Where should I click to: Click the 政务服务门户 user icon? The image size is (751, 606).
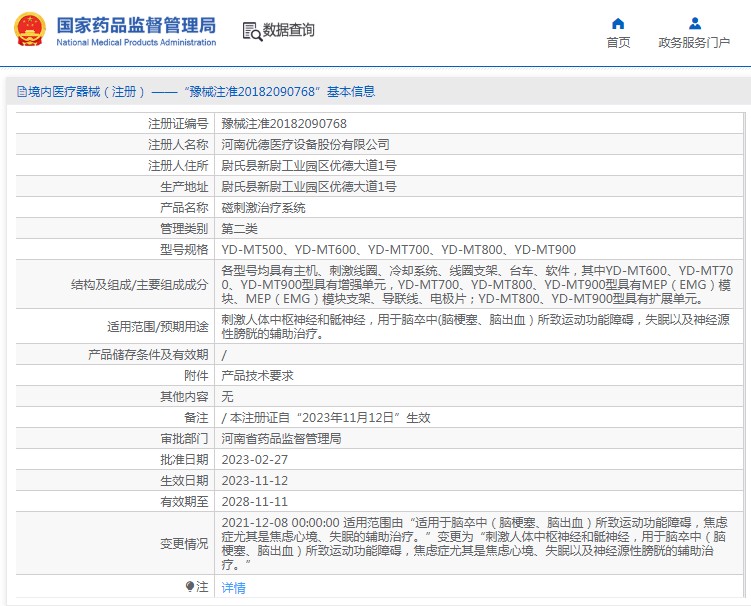point(694,23)
